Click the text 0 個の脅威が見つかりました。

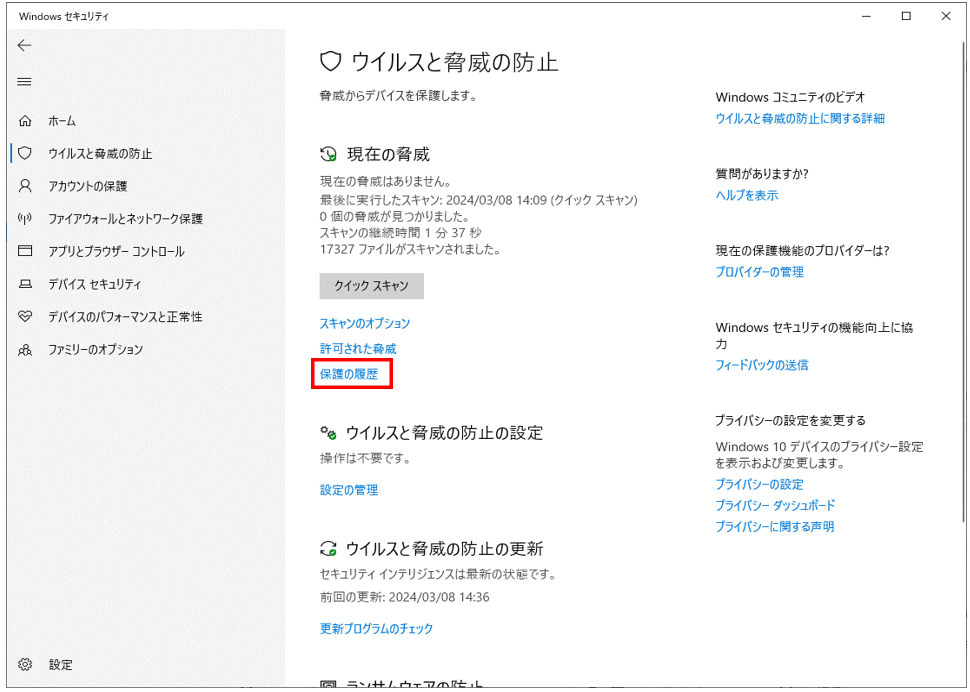point(395,216)
